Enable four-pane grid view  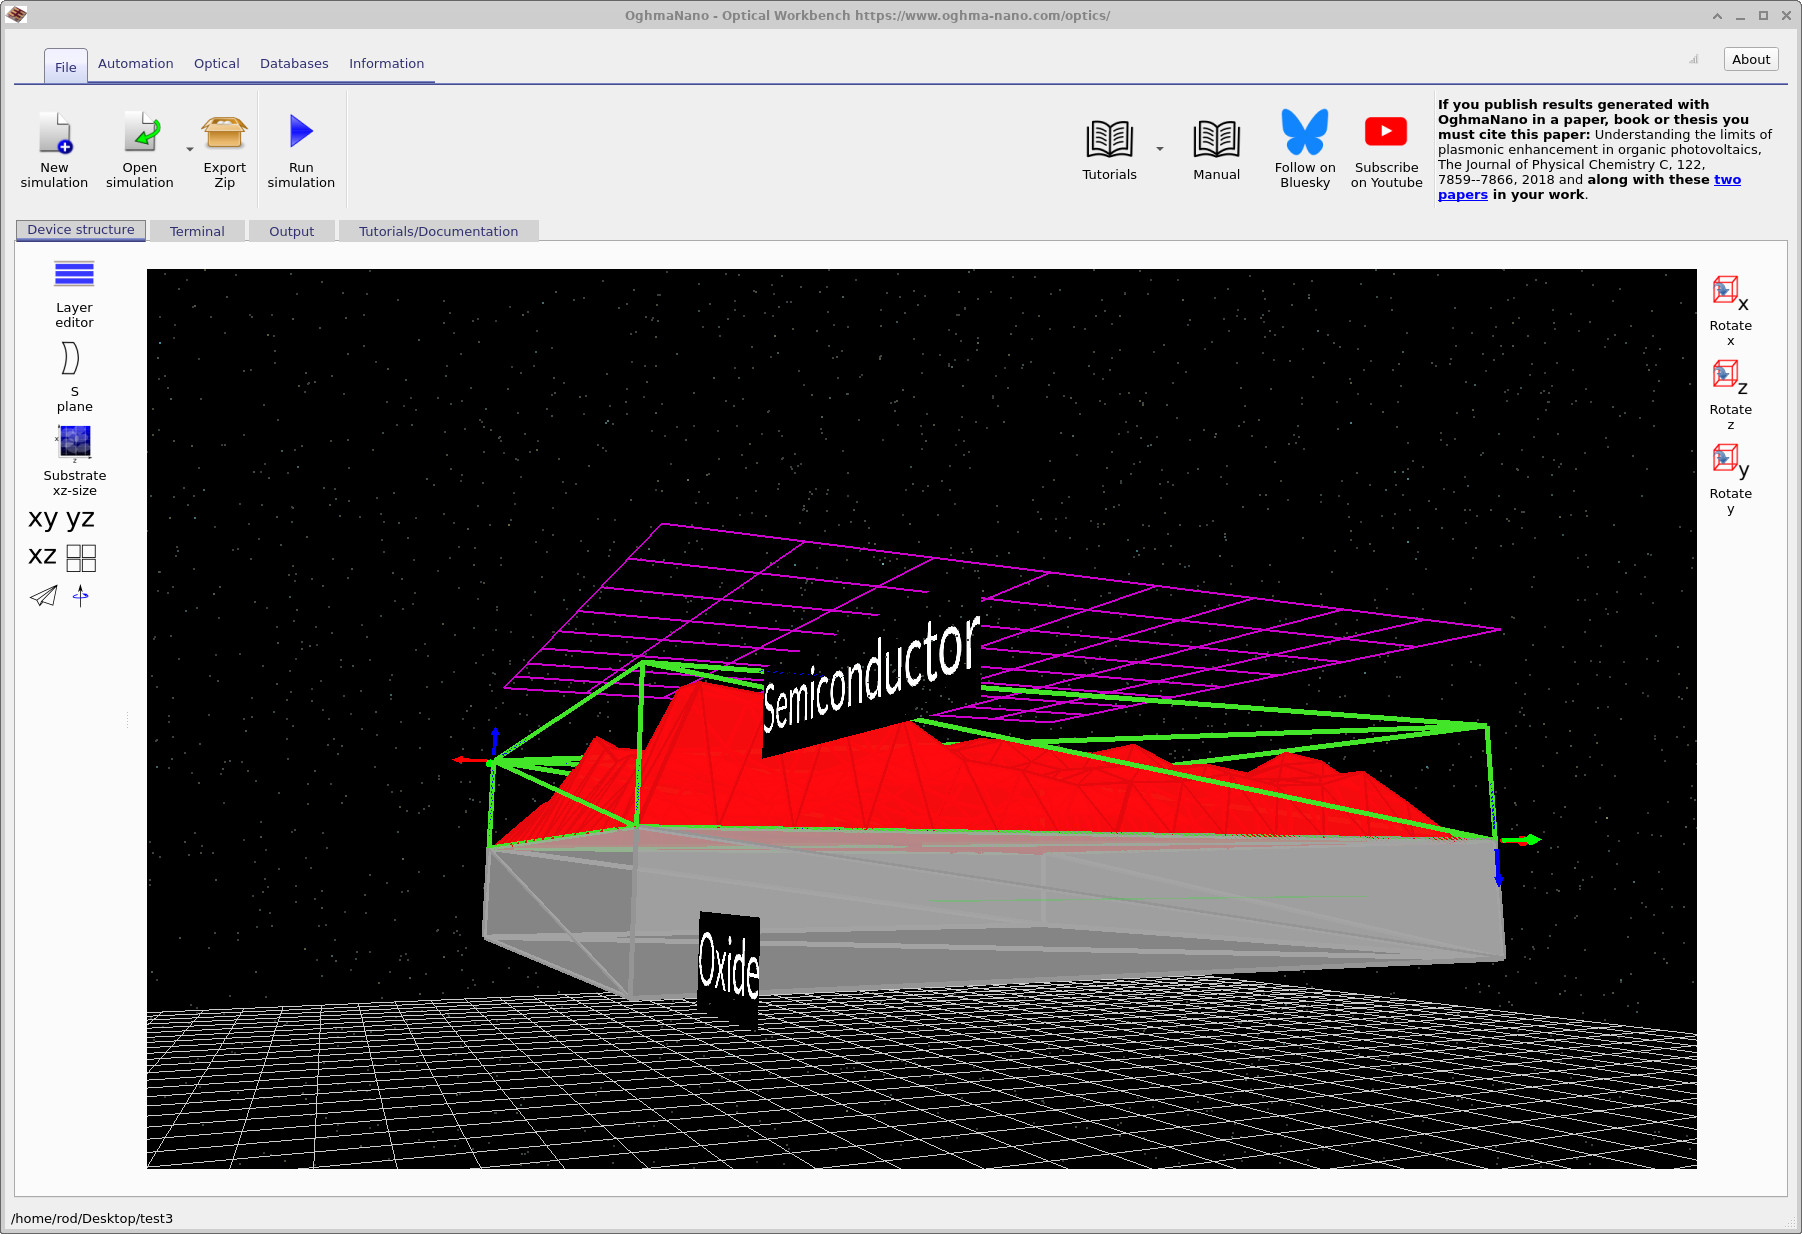[x=81, y=557]
